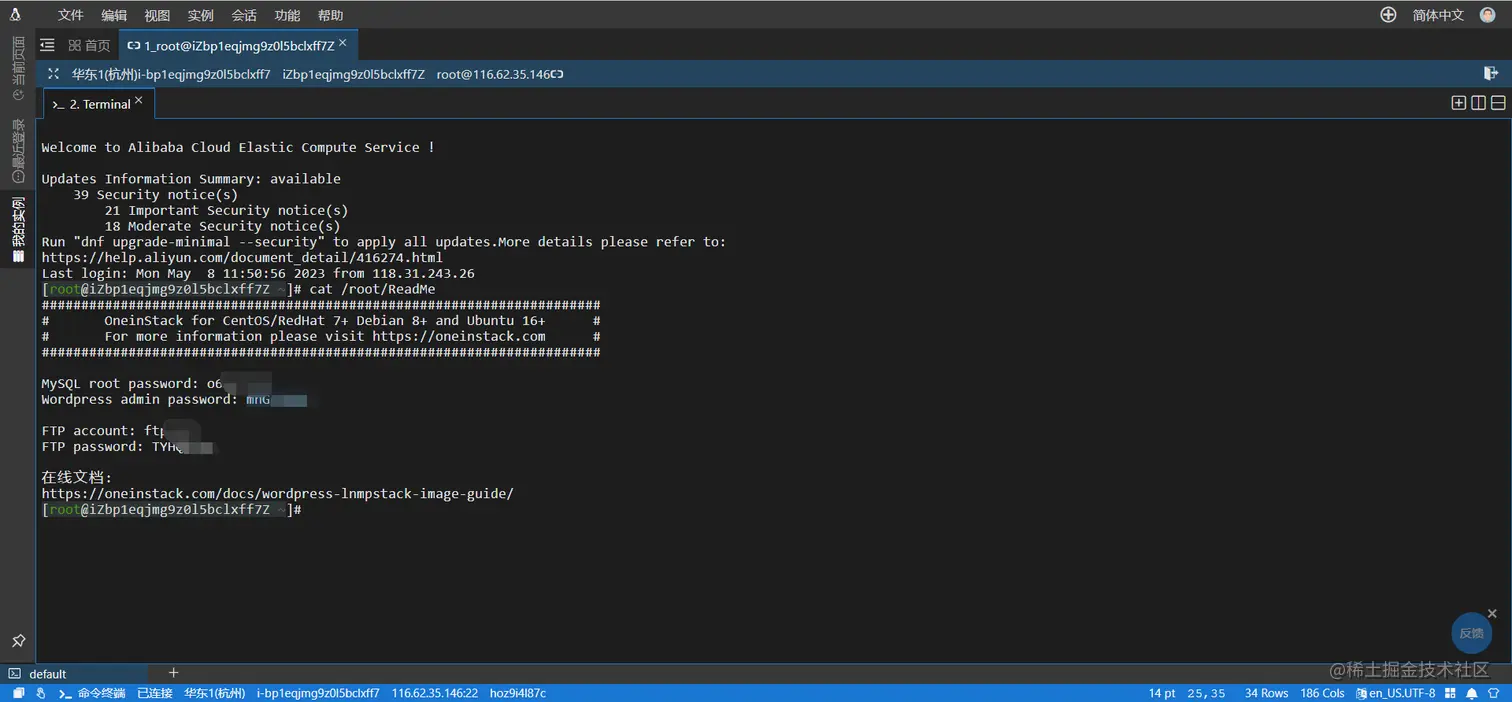Click 华东1(杭州) region in status bar
Image resolution: width=1512 pixels, height=702 pixels.
[x=215, y=693]
